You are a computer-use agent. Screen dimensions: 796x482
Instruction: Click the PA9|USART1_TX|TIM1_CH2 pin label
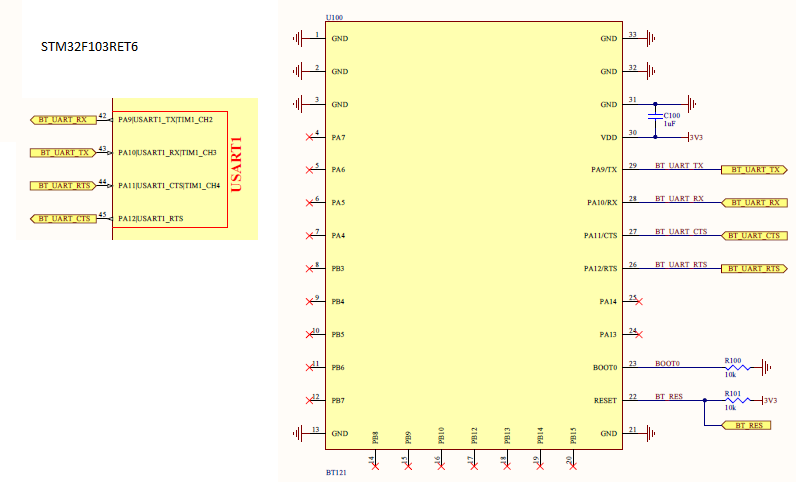(165, 120)
